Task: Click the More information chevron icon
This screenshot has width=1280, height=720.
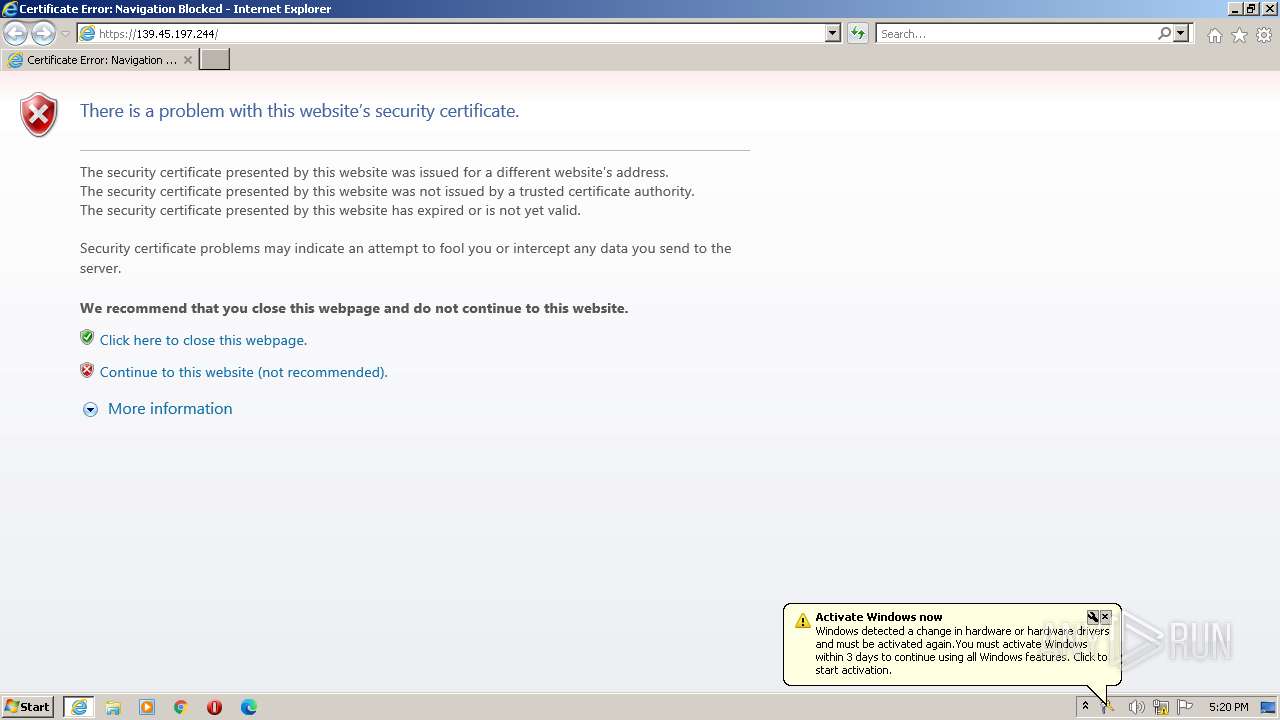Action: coord(90,409)
